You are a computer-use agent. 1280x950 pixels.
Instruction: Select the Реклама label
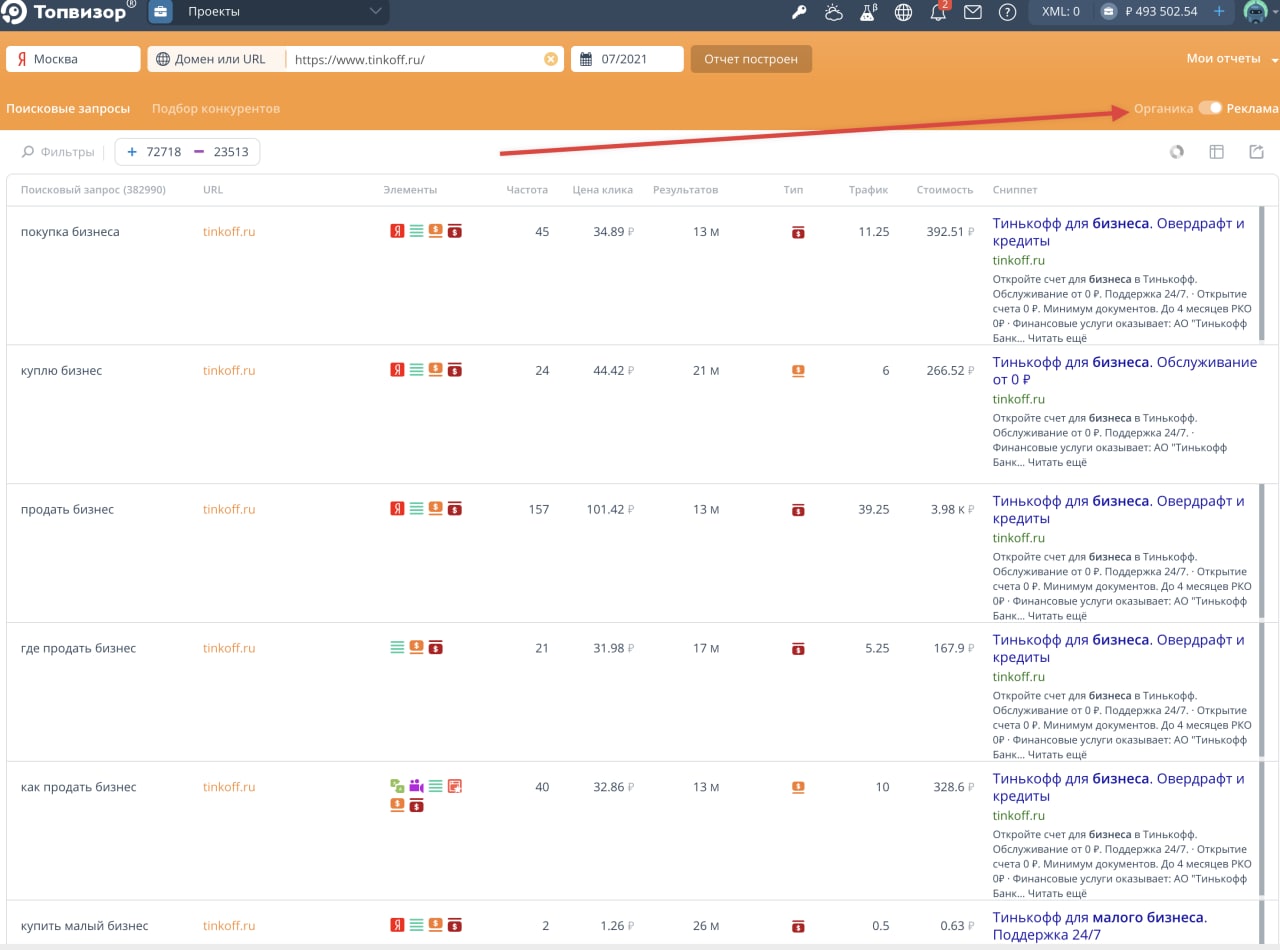click(1252, 108)
